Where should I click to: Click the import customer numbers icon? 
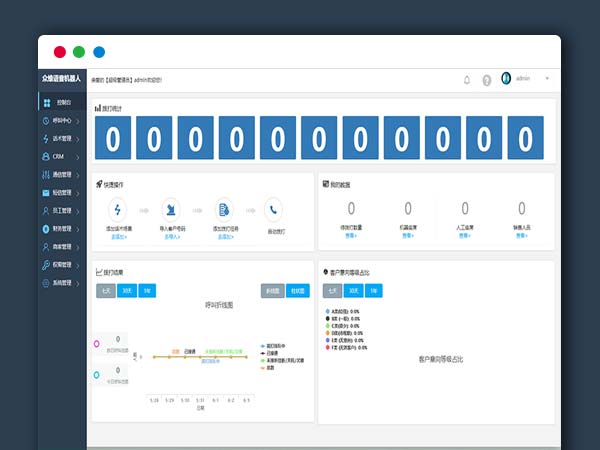172,209
